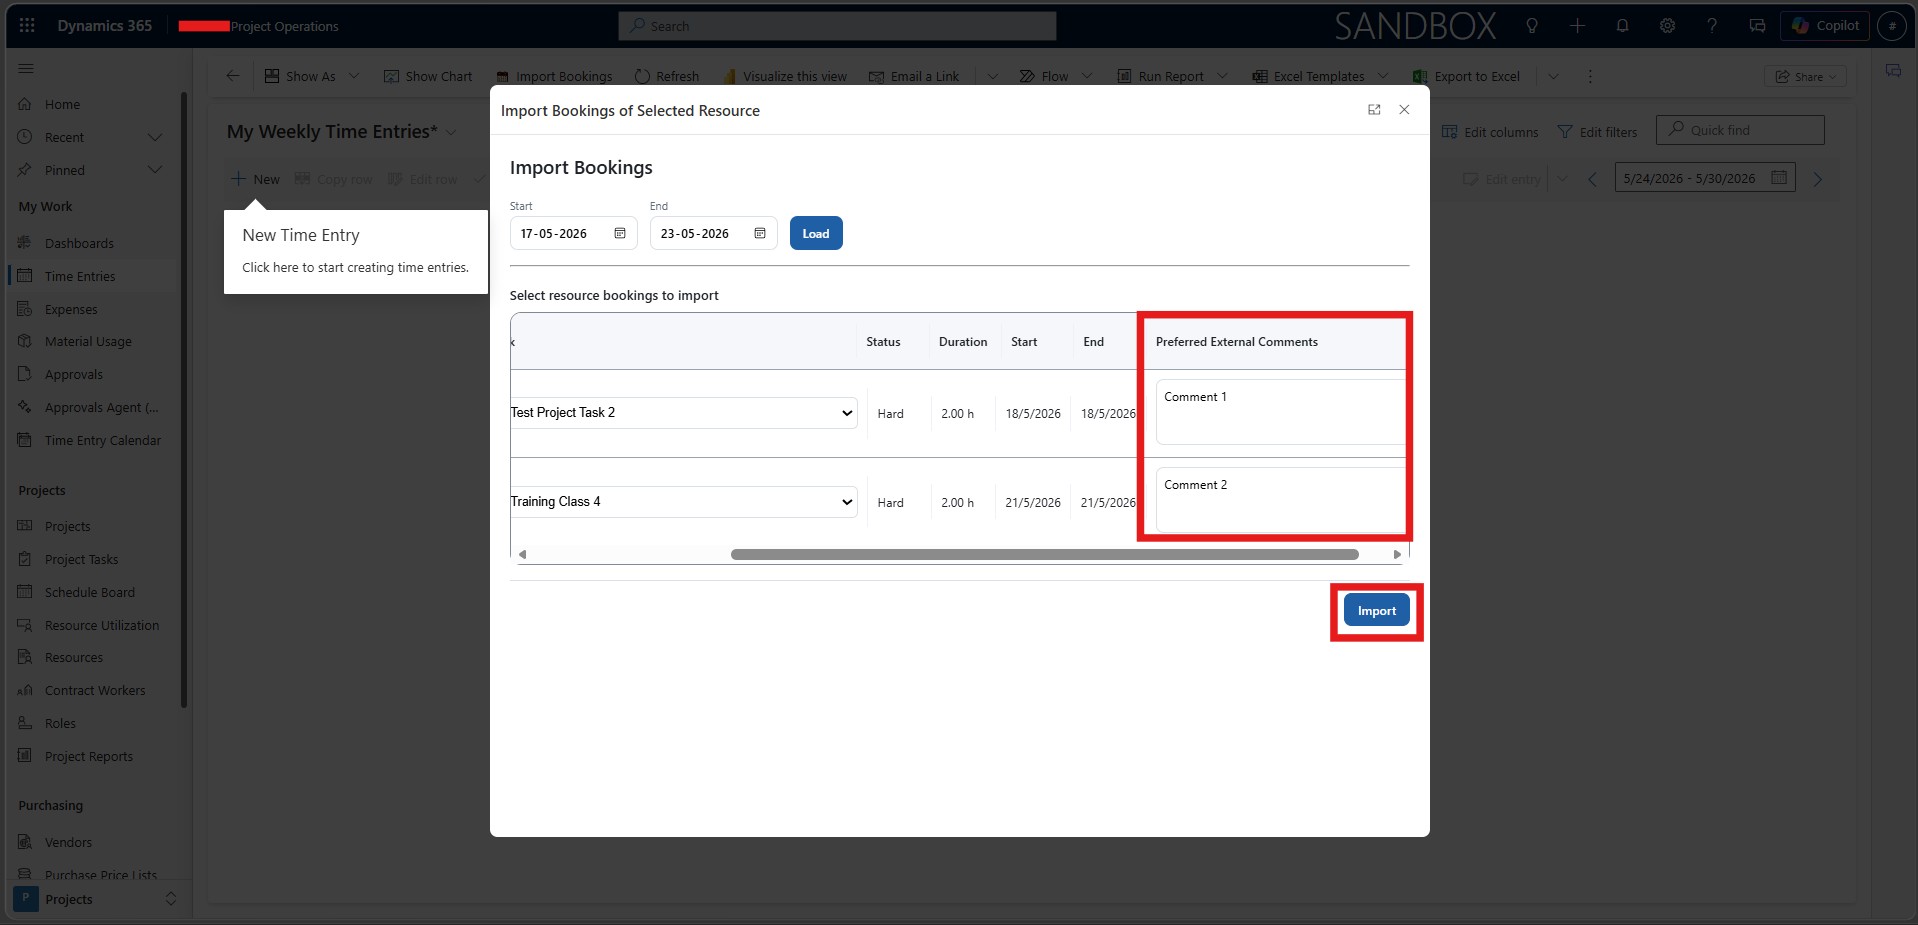The width and height of the screenshot is (1918, 925).
Task: Click Import Bookings in the command bar
Action: (x=554, y=77)
